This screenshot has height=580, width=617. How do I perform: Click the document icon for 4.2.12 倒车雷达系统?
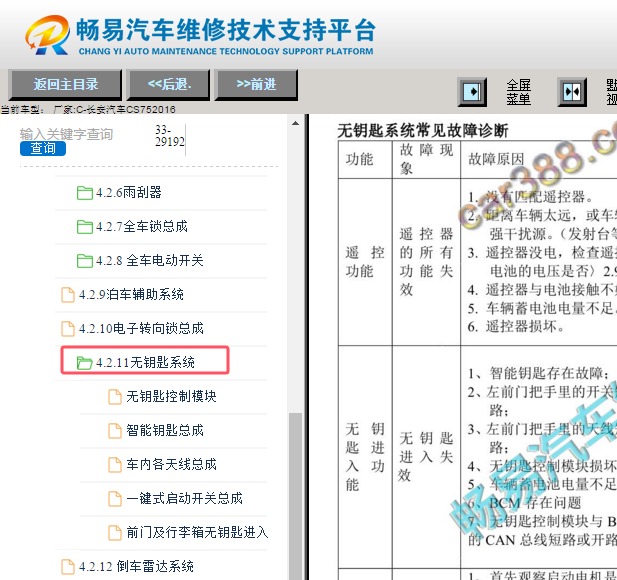point(68,567)
